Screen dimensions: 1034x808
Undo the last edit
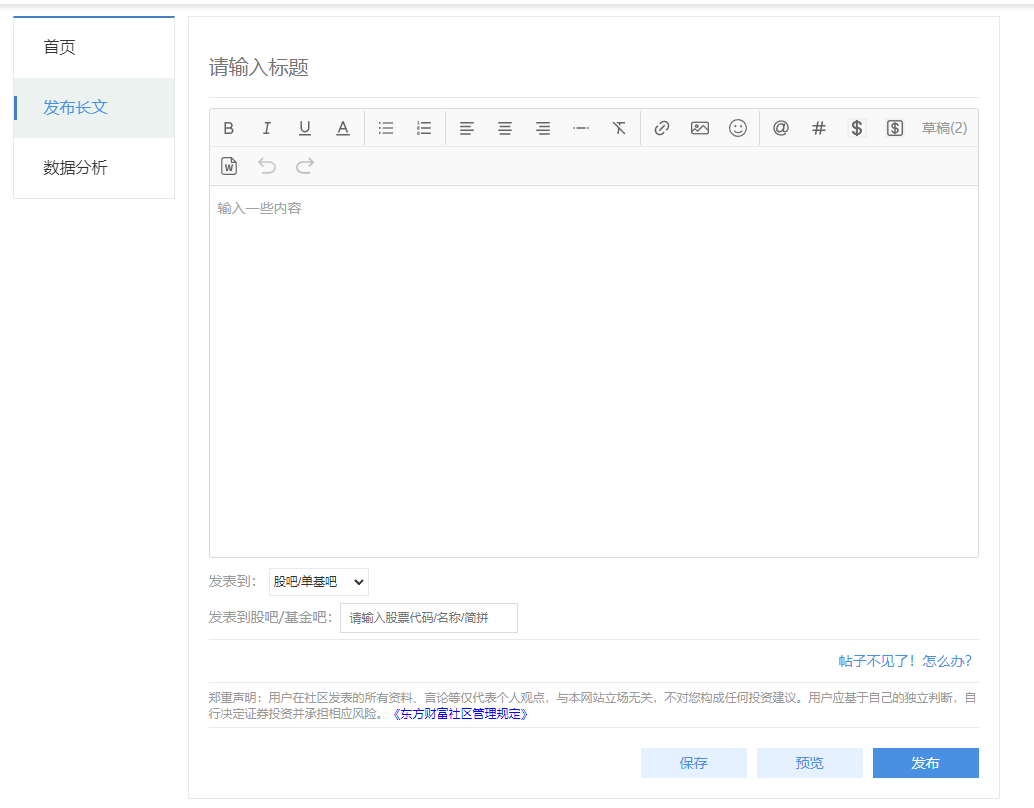[x=266, y=166]
